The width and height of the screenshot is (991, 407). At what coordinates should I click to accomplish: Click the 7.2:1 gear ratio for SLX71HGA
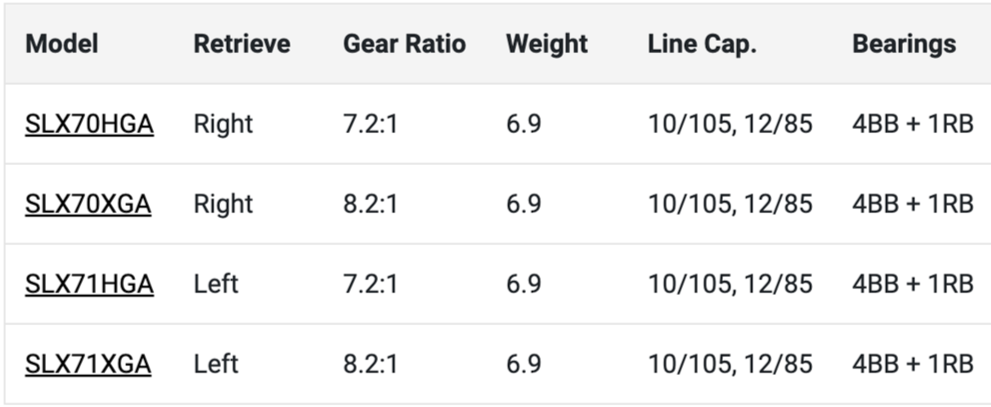point(370,284)
